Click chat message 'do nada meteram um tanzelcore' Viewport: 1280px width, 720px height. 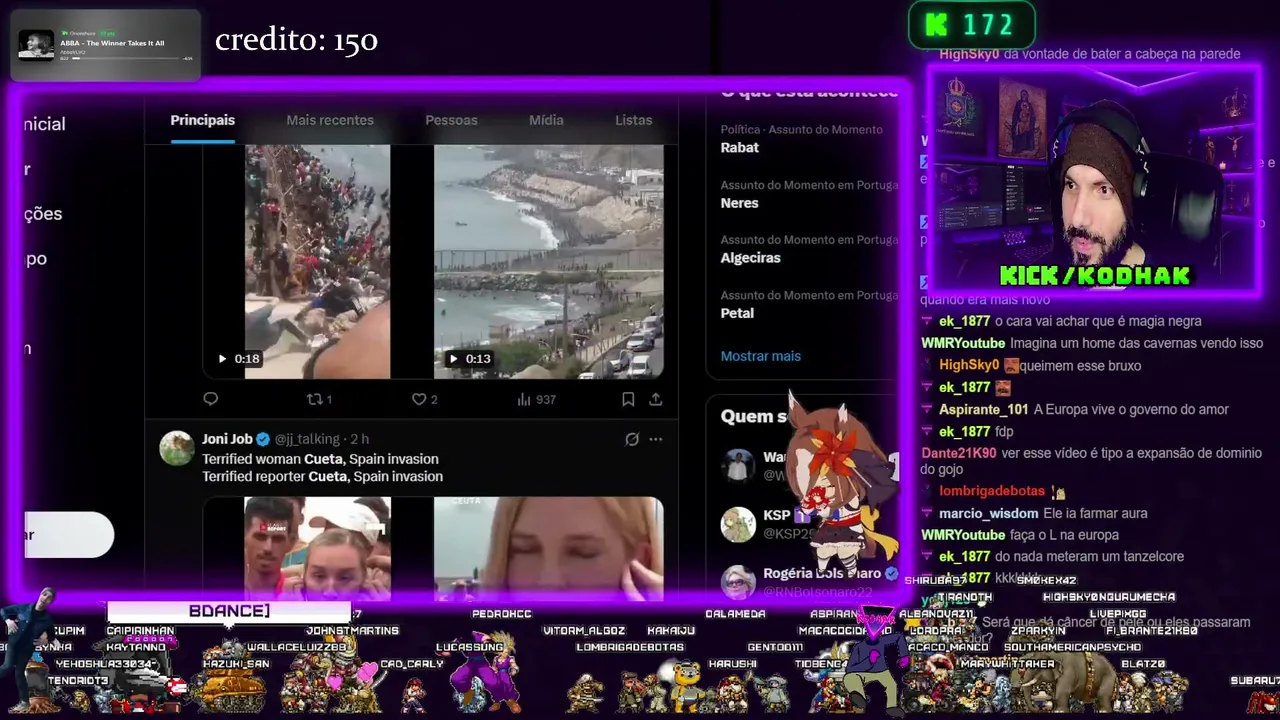[x=1089, y=557]
